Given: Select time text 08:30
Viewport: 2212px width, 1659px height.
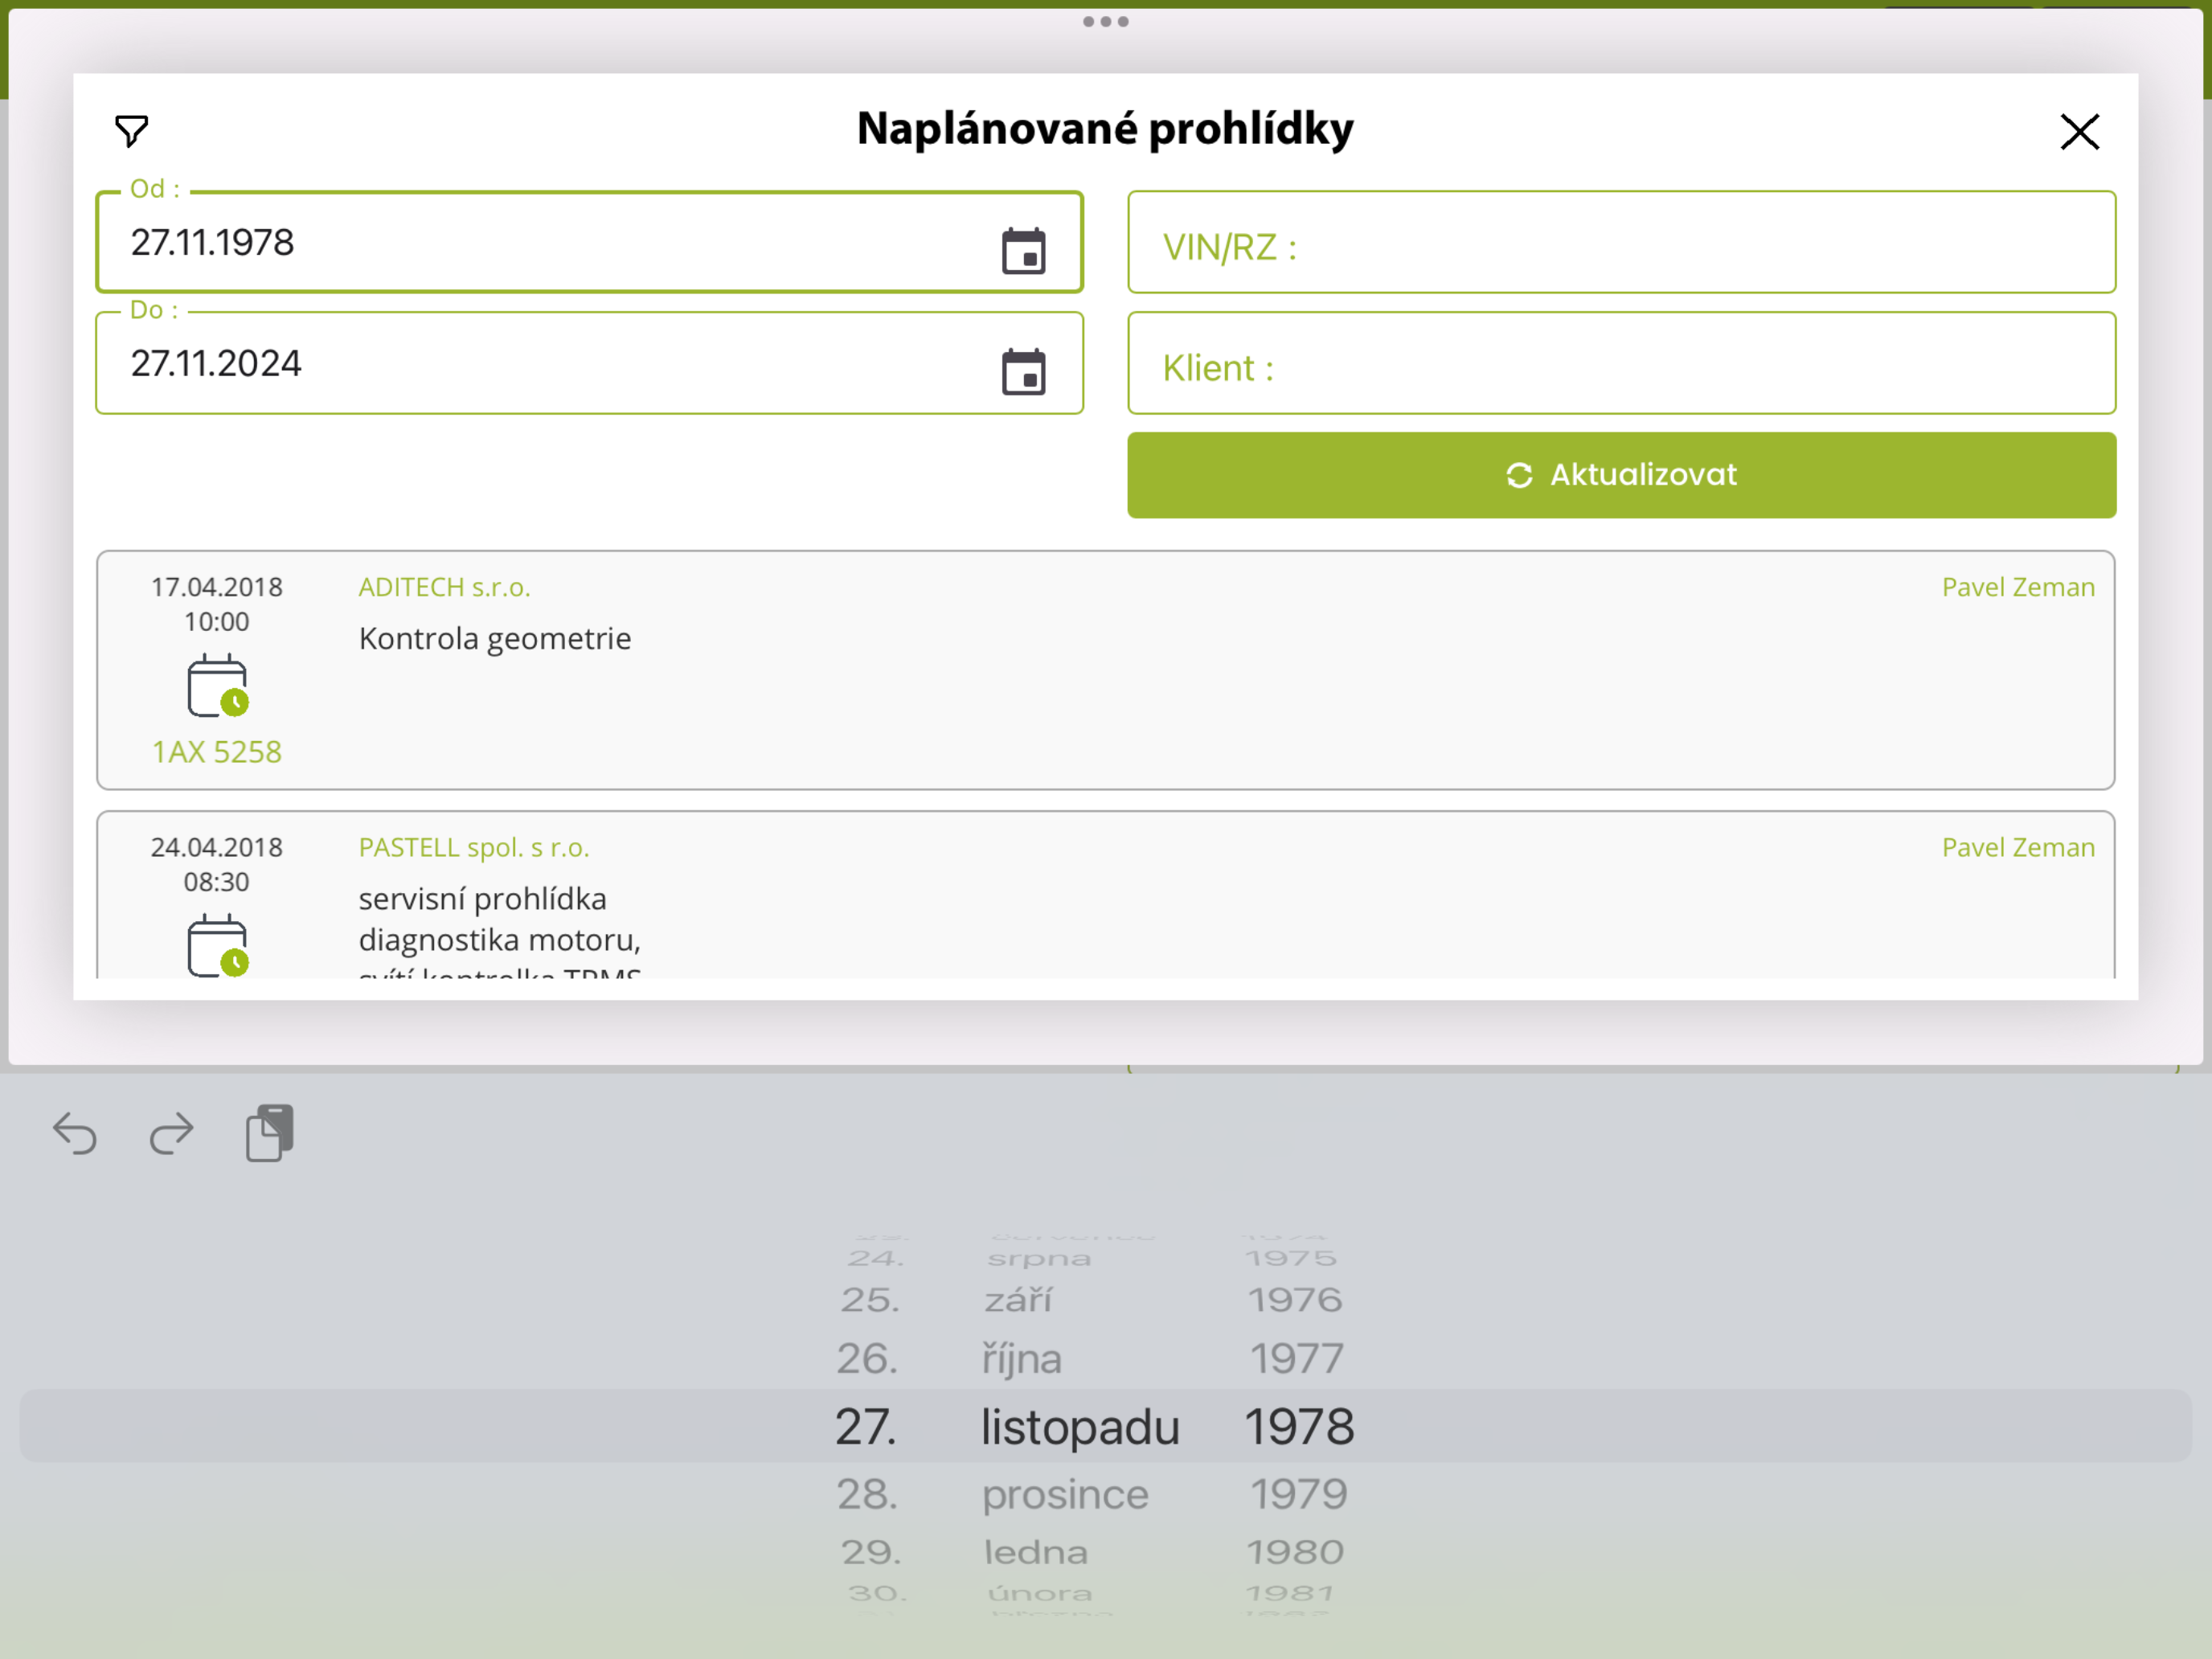Looking at the screenshot, I should pyautogui.click(x=217, y=882).
